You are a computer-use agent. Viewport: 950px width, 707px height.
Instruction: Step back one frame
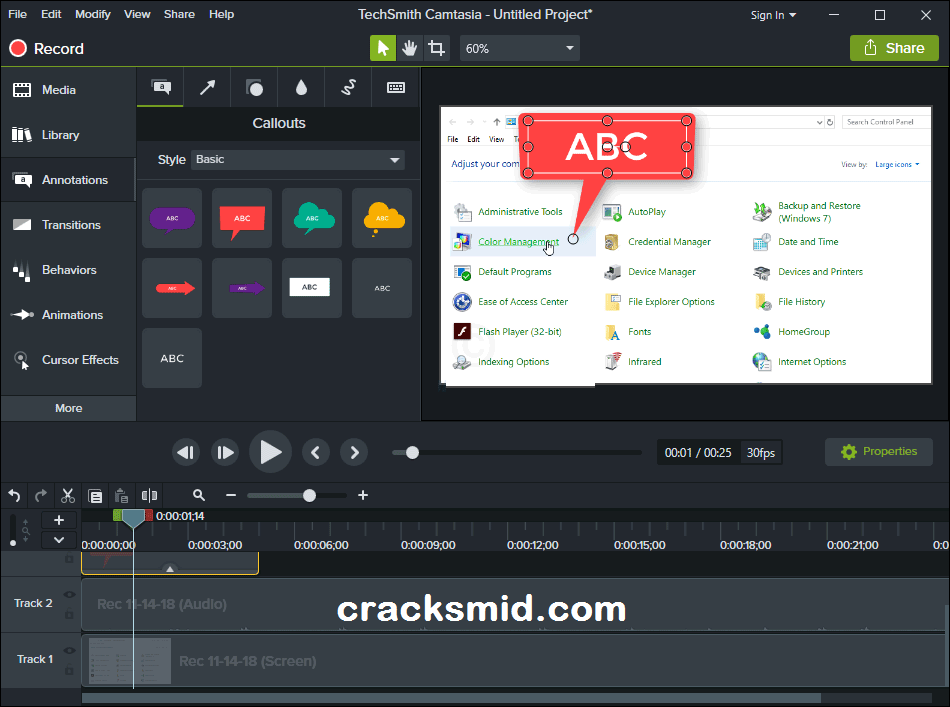coord(186,453)
